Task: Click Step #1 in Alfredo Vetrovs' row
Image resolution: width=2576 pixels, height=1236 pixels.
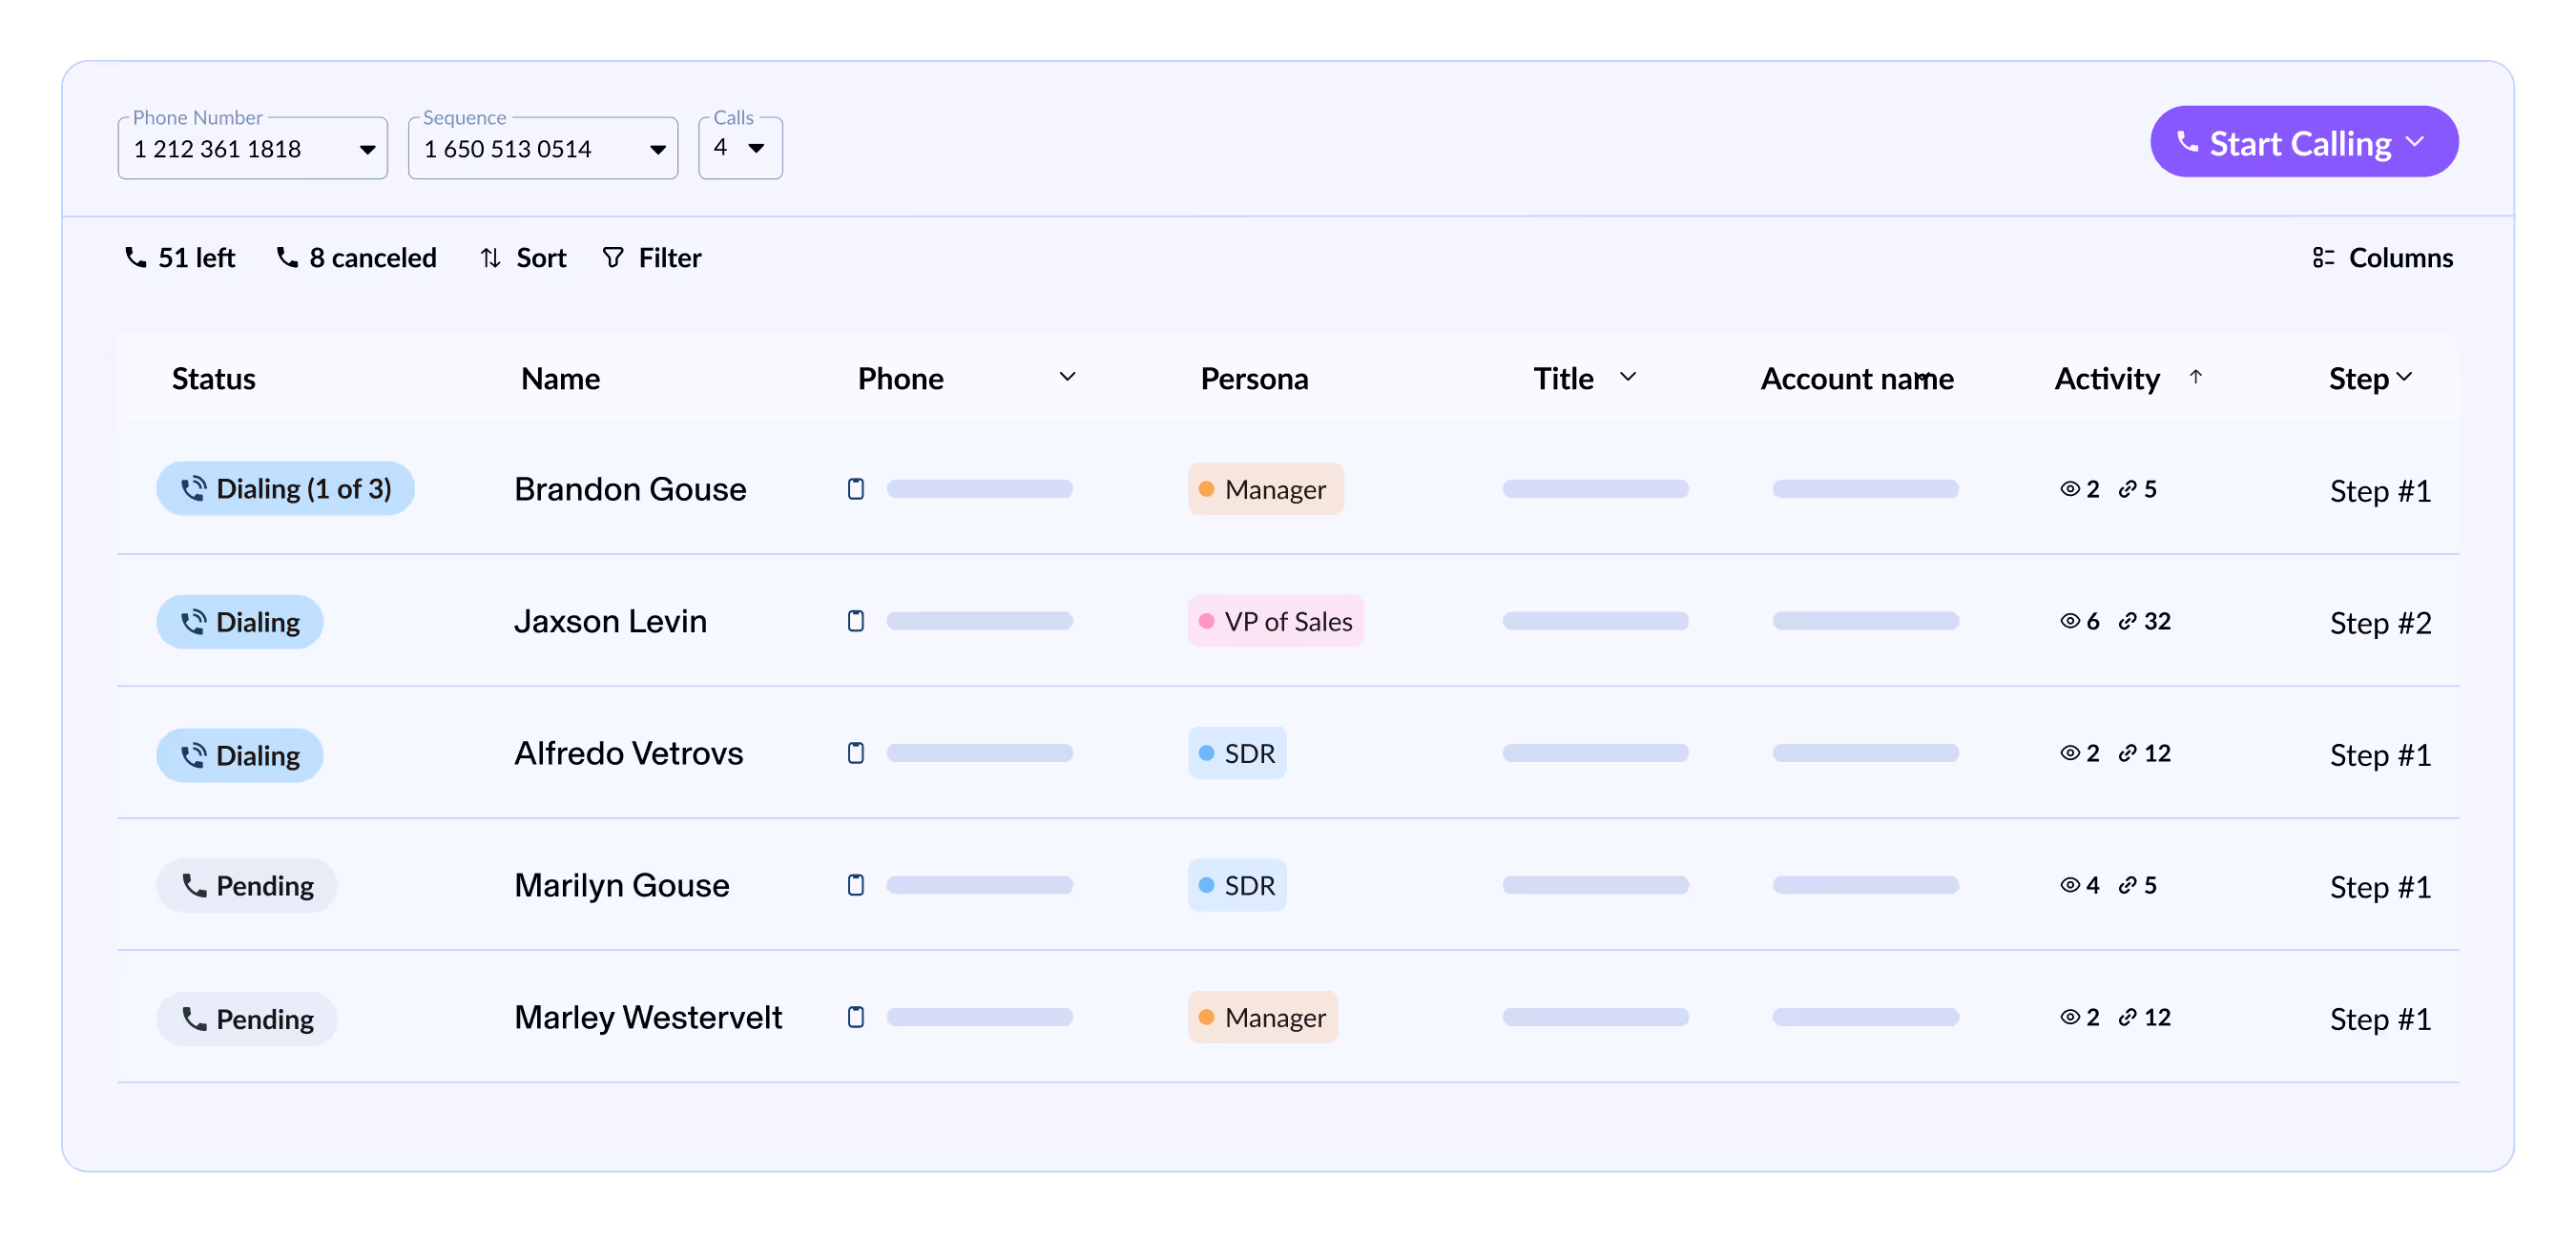Action: (x=2380, y=755)
